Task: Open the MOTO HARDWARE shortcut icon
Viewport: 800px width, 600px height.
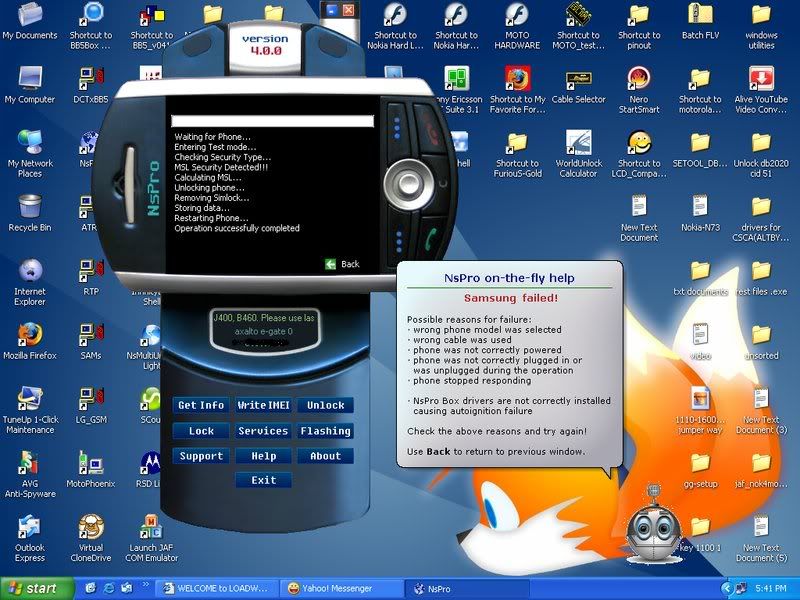Action: (x=517, y=26)
